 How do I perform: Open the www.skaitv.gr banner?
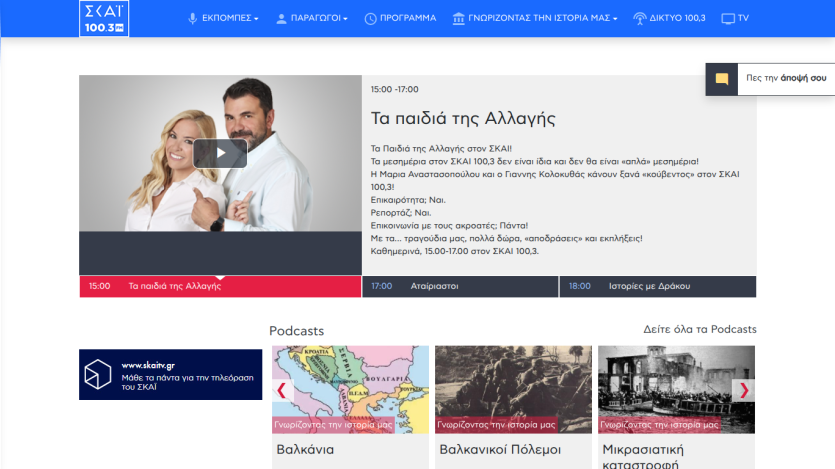click(170, 374)
